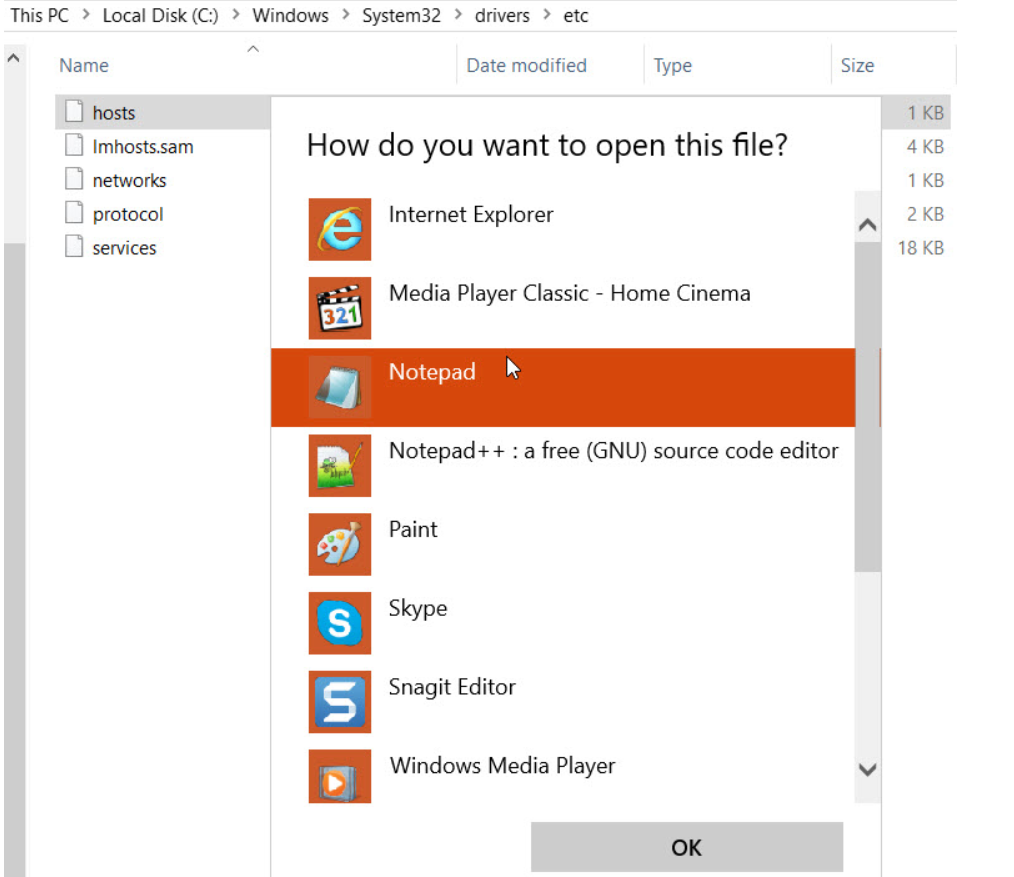This screenshot has width=1014, height=877.
Task: Select the Skype app icon
Action: tap(339, 623)
